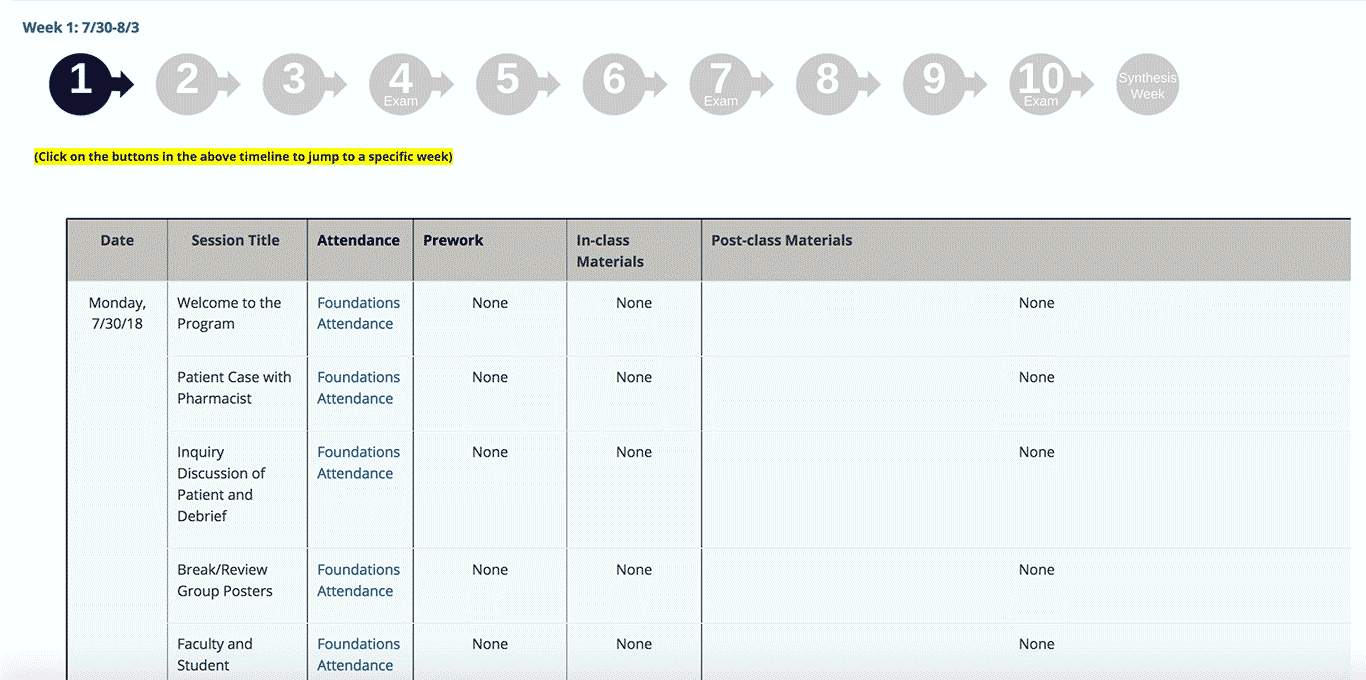Click the Monday, 7/30/18 date cell

117,313
